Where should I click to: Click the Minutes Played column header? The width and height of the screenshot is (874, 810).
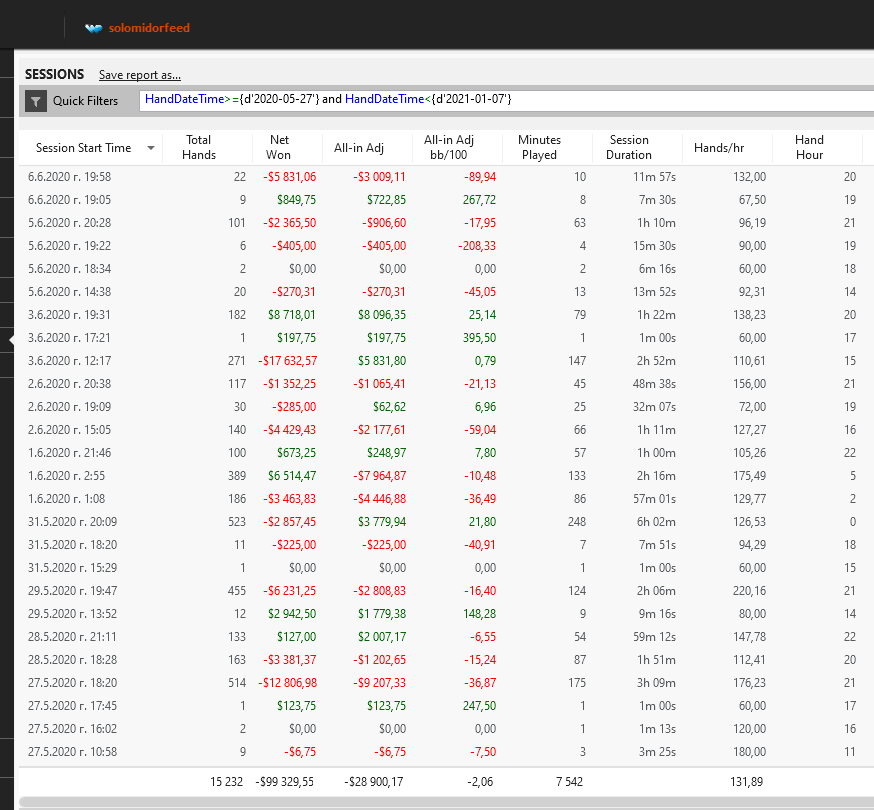click(539, 147)
